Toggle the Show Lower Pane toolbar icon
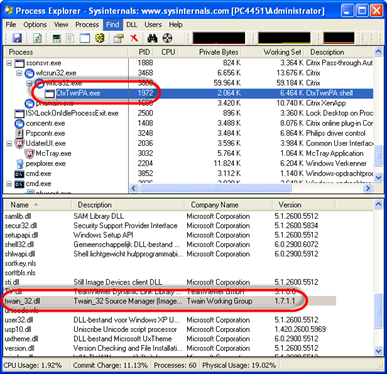This screenshot has width=387, height=374. [x=85, y=38]
